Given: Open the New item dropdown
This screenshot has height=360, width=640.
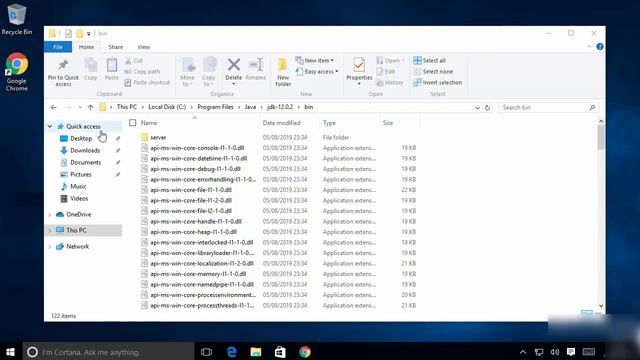Looking at the screenshot, I should click(x=315, y=60).
